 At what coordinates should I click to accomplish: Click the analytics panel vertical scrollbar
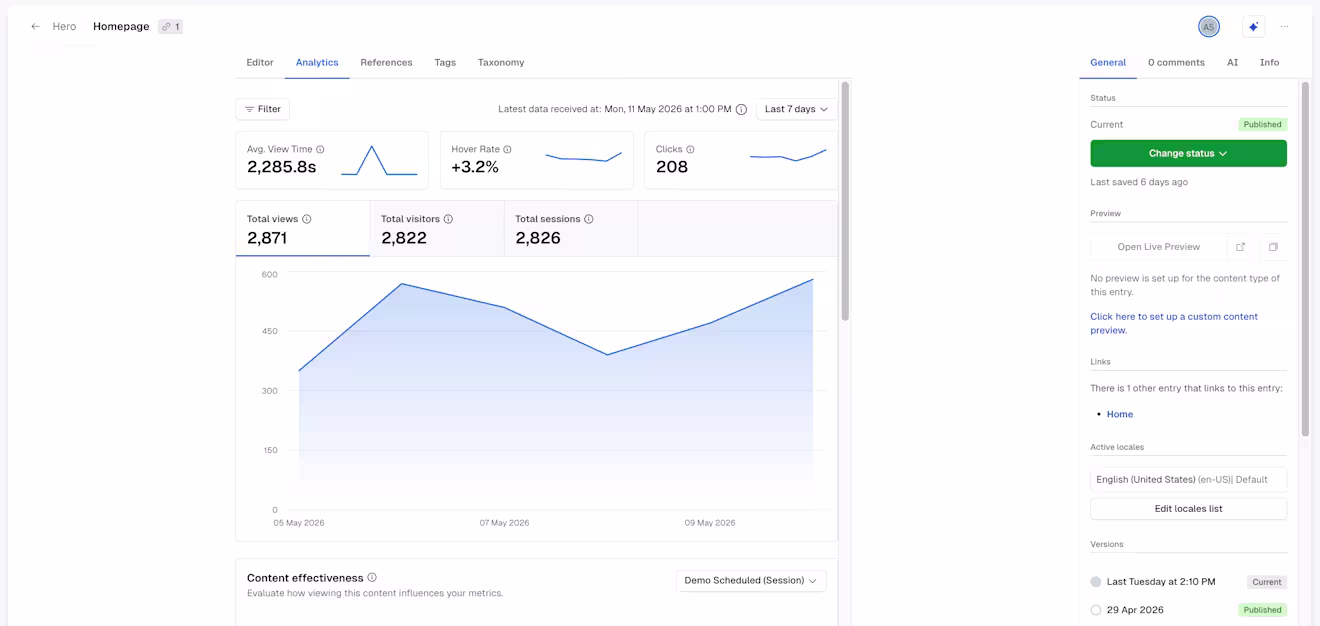(845, 200)
